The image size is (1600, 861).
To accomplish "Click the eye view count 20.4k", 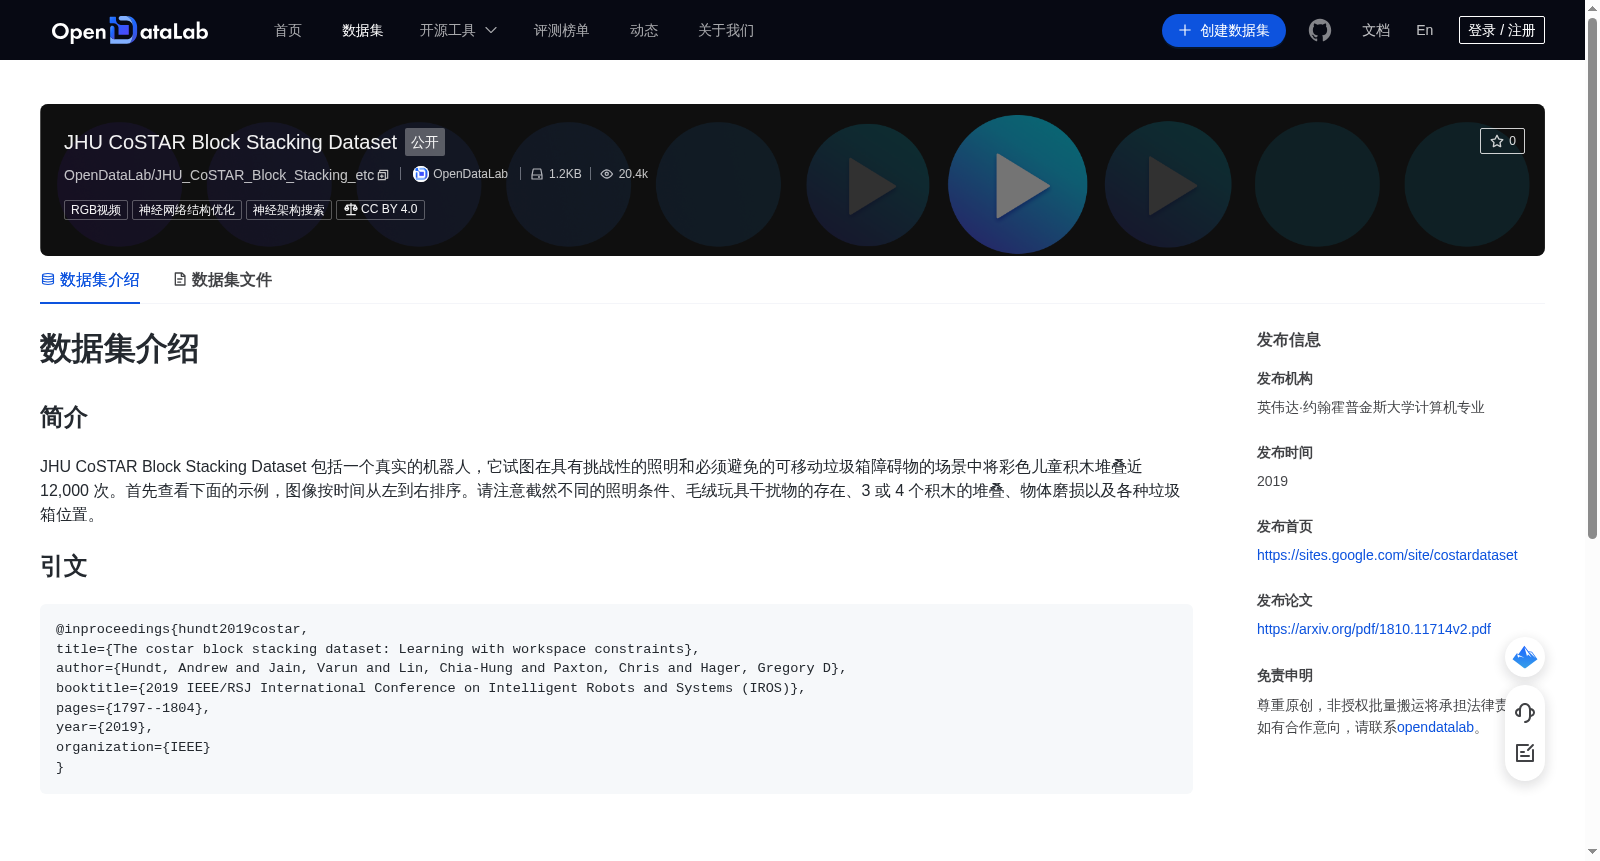I will click(x=624, y=174).
